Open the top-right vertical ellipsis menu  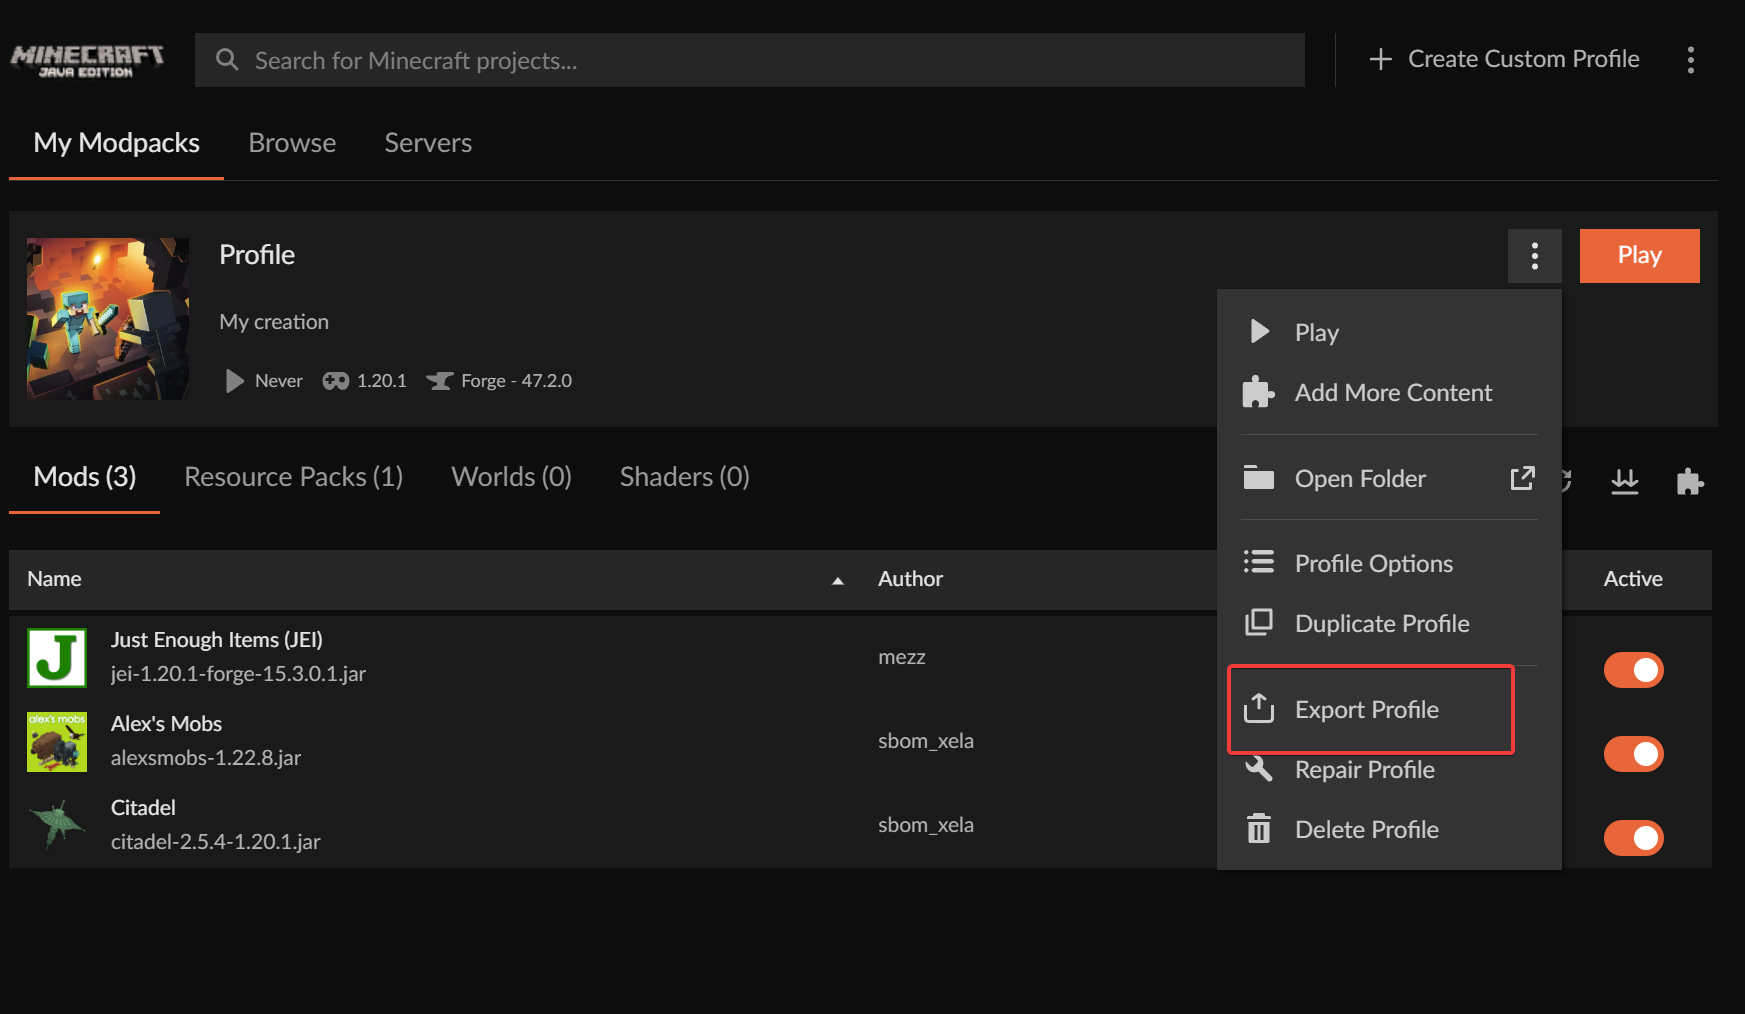click(1690, 60)
